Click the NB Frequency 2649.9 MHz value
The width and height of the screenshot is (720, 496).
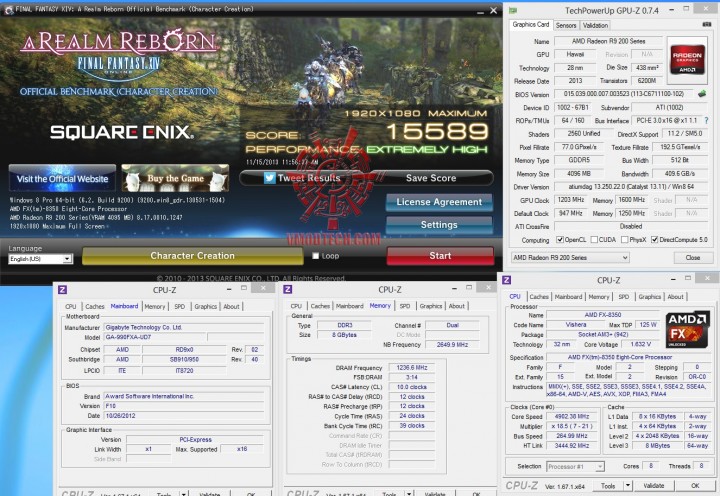452,344
